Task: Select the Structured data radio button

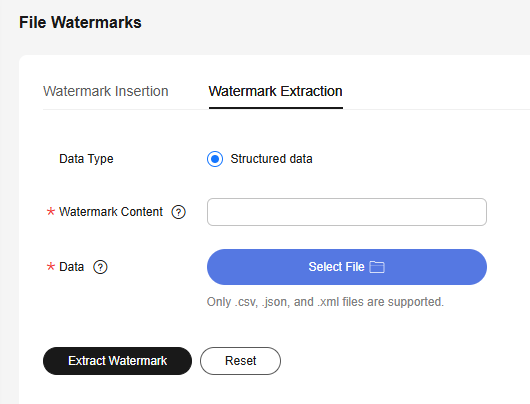Action: 215,159
